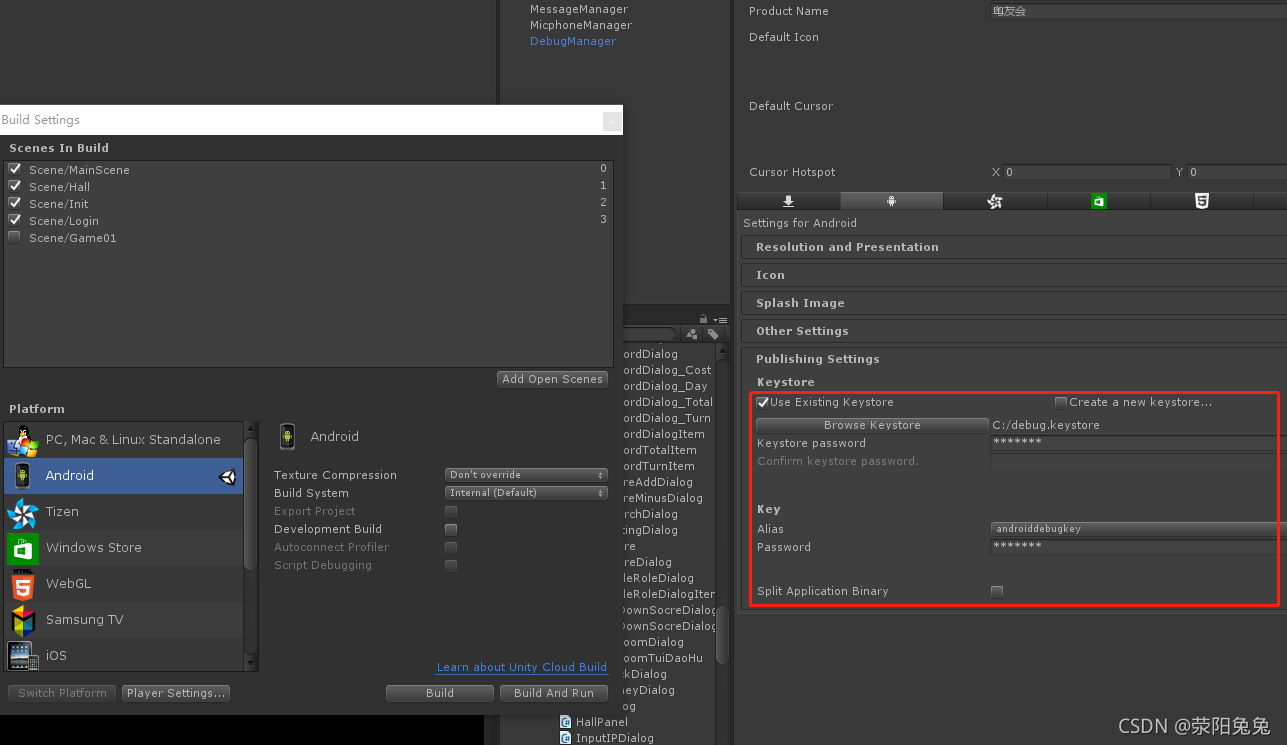Click the Android icon in build options header
Screen dimensions: 1287x745
coord(288,436)
